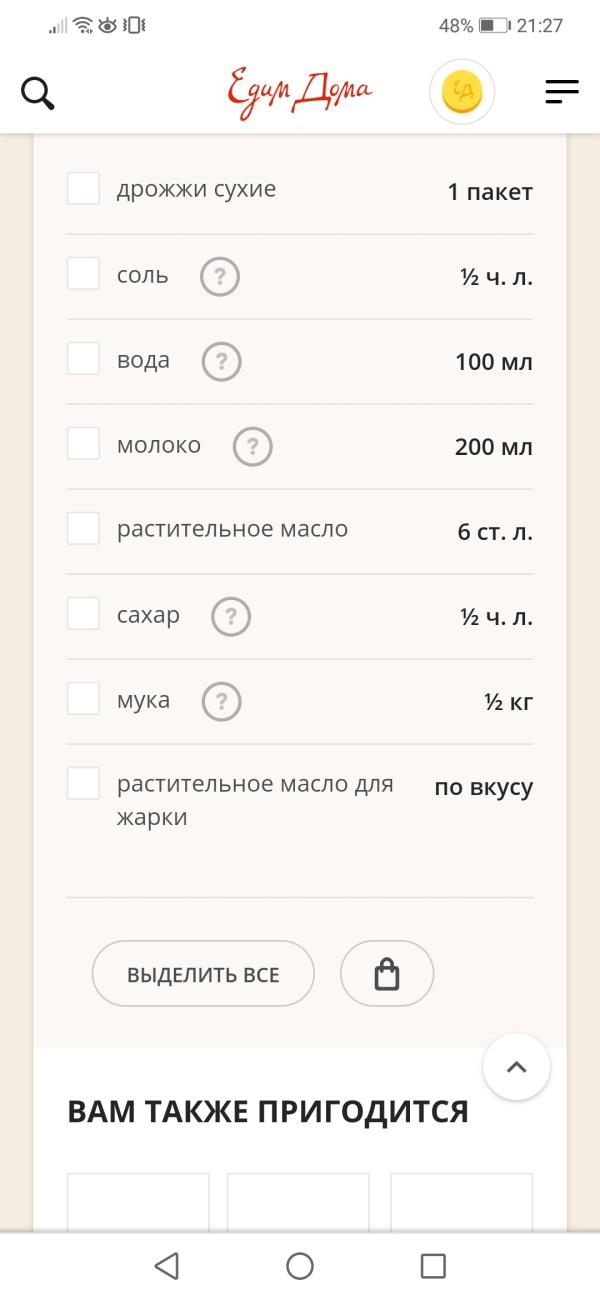Open the yellow coin profile icon
Screen dimensions: 600x1299
pos(462,93)
